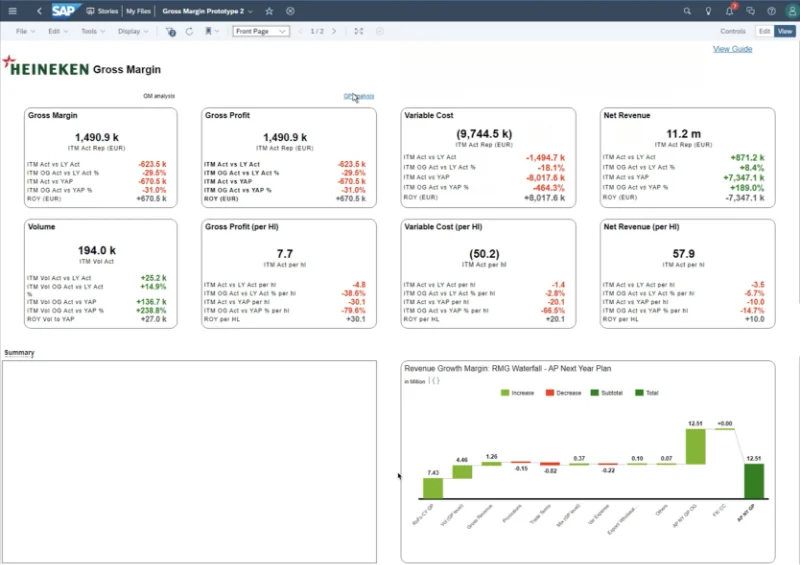The width and height of the screenshot is (800, 565).
Task: Open the help question mark icon
Action: [771, 11]
